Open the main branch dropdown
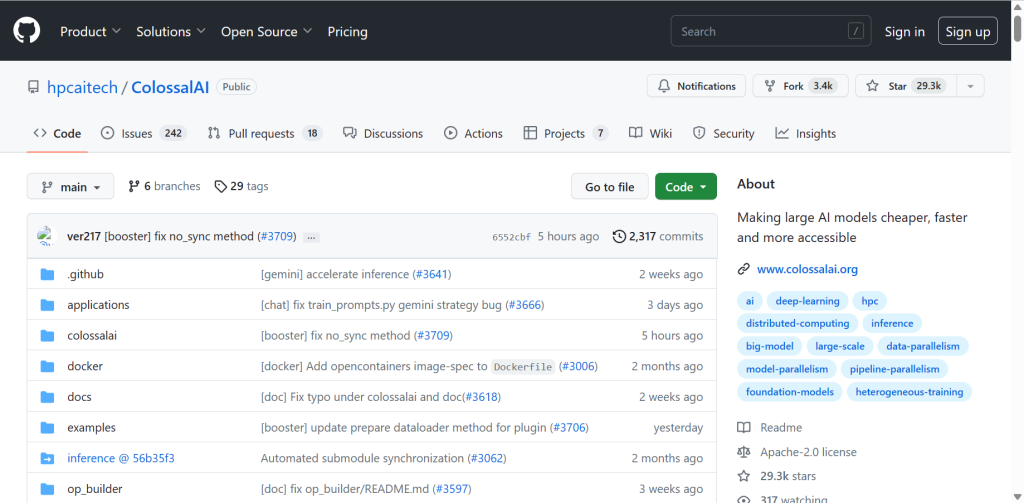Screen dimensions: 1024x503 (70, 187)
